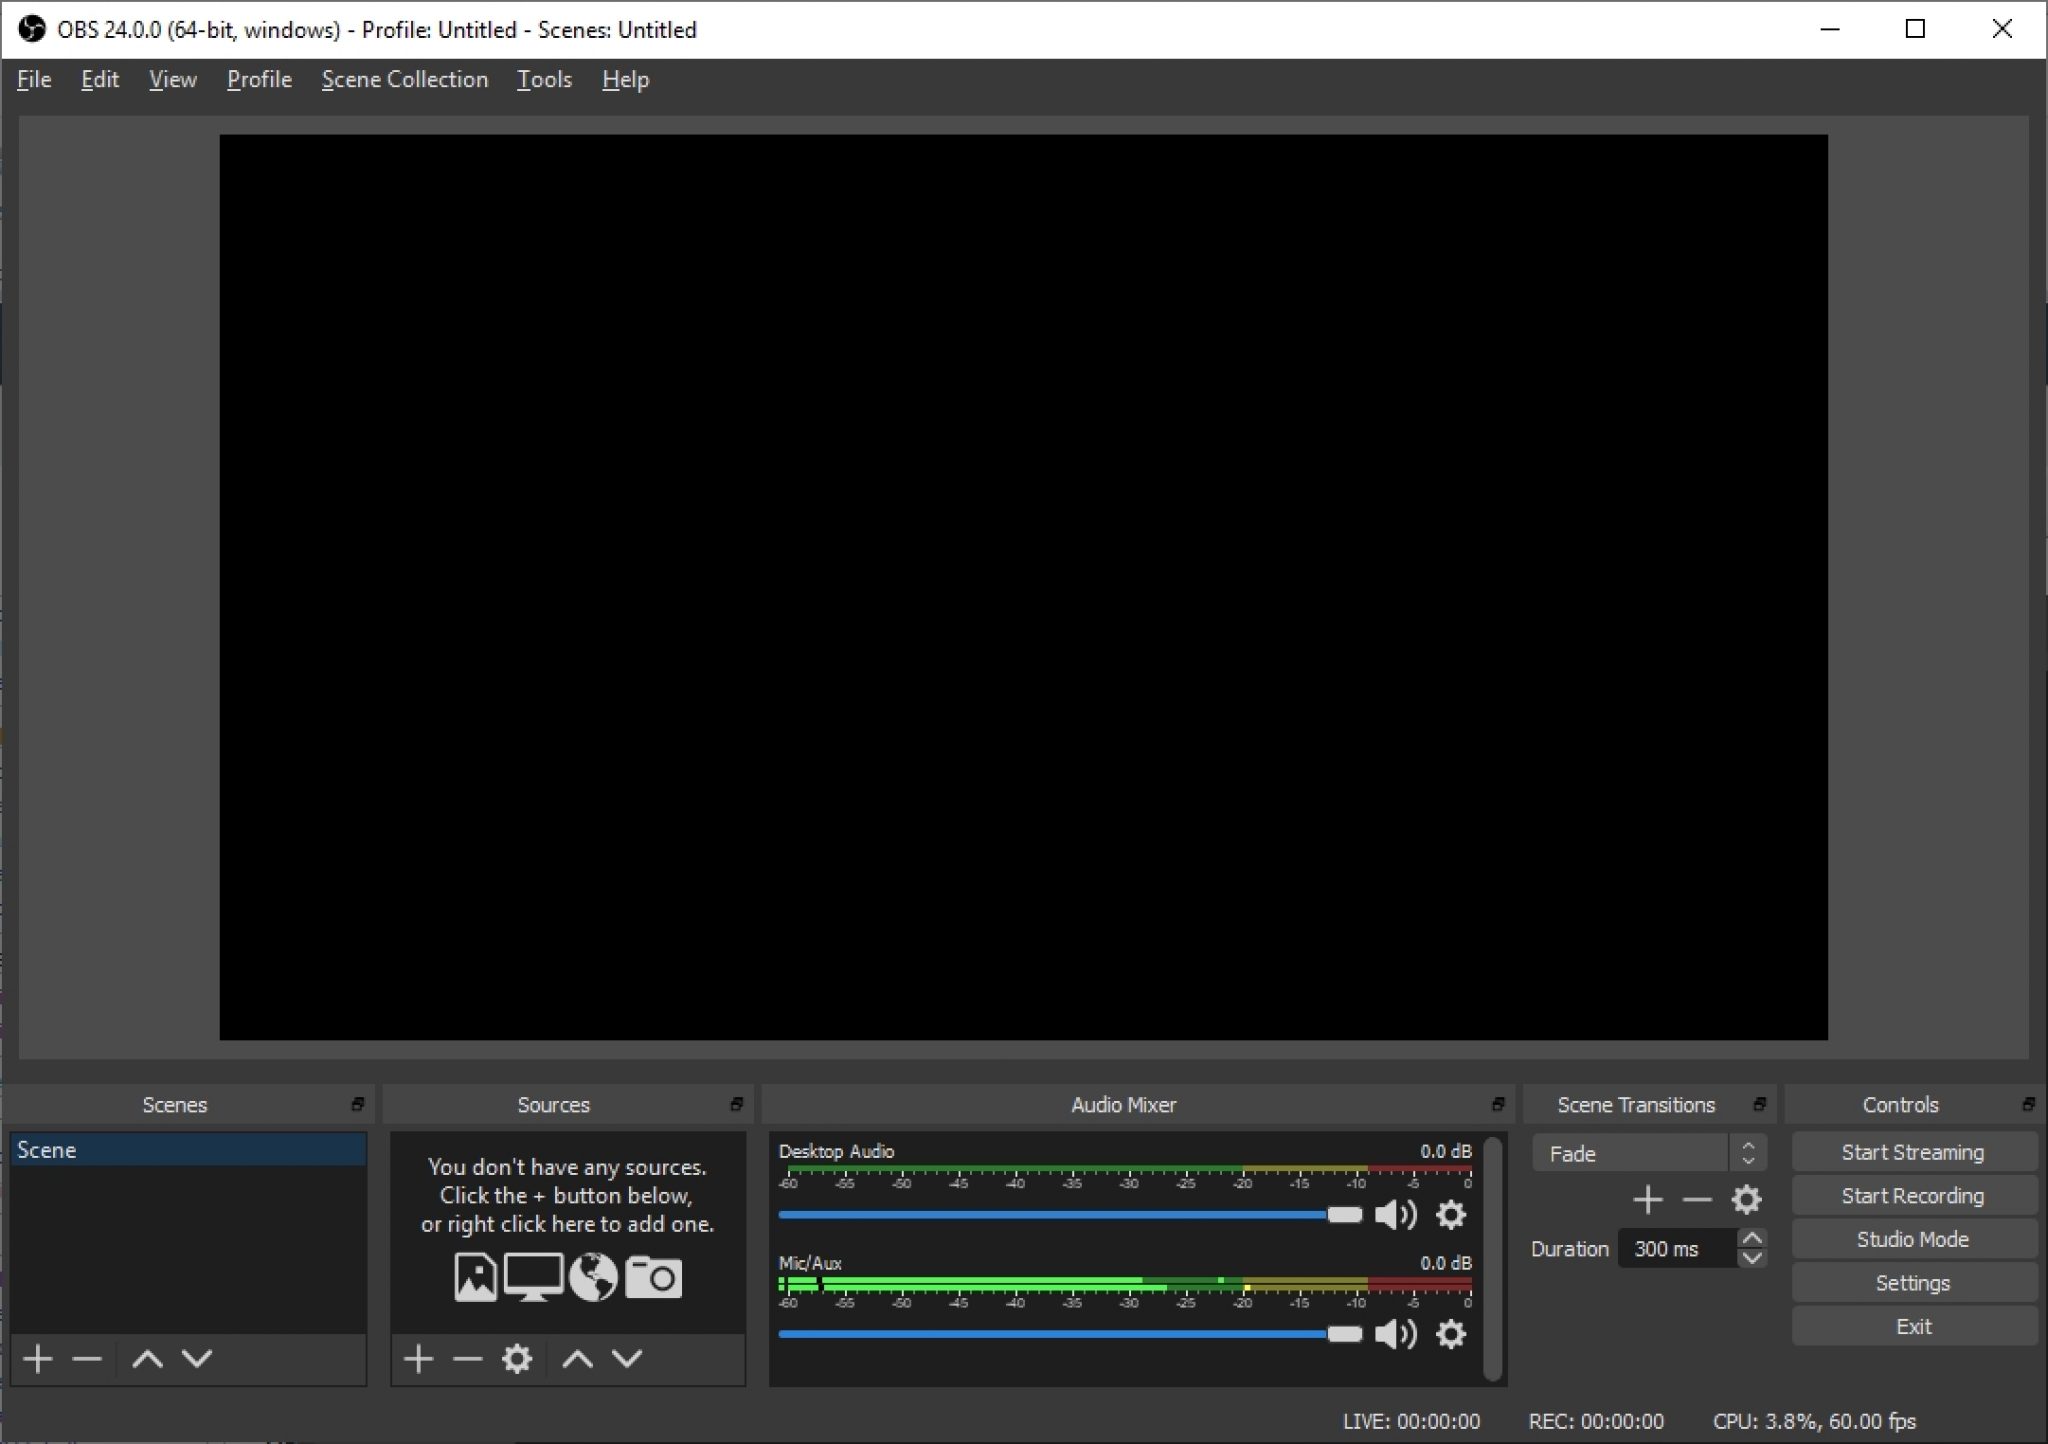This screenshot has height=1444, width=2048.
Task: Click Start Recording
Action: 1913,1195
